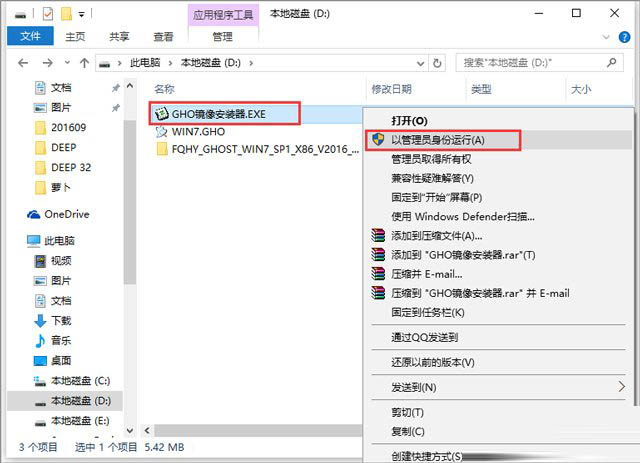Open the Customize Quick Access Toolbar dropdown
This screenshot has width=640, height=463.
coord(82,15)
